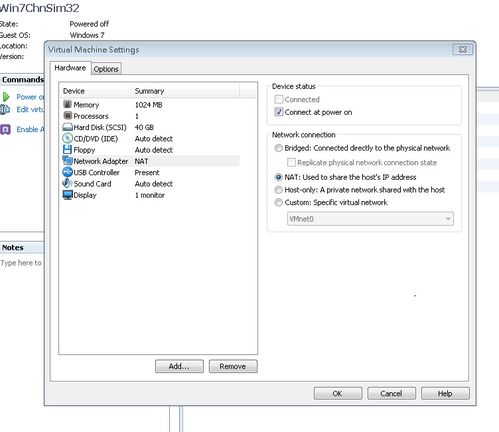Click the Notes text area
This screenshot has height=432, width=499.
pyautogui.click(x=21, y=263)
